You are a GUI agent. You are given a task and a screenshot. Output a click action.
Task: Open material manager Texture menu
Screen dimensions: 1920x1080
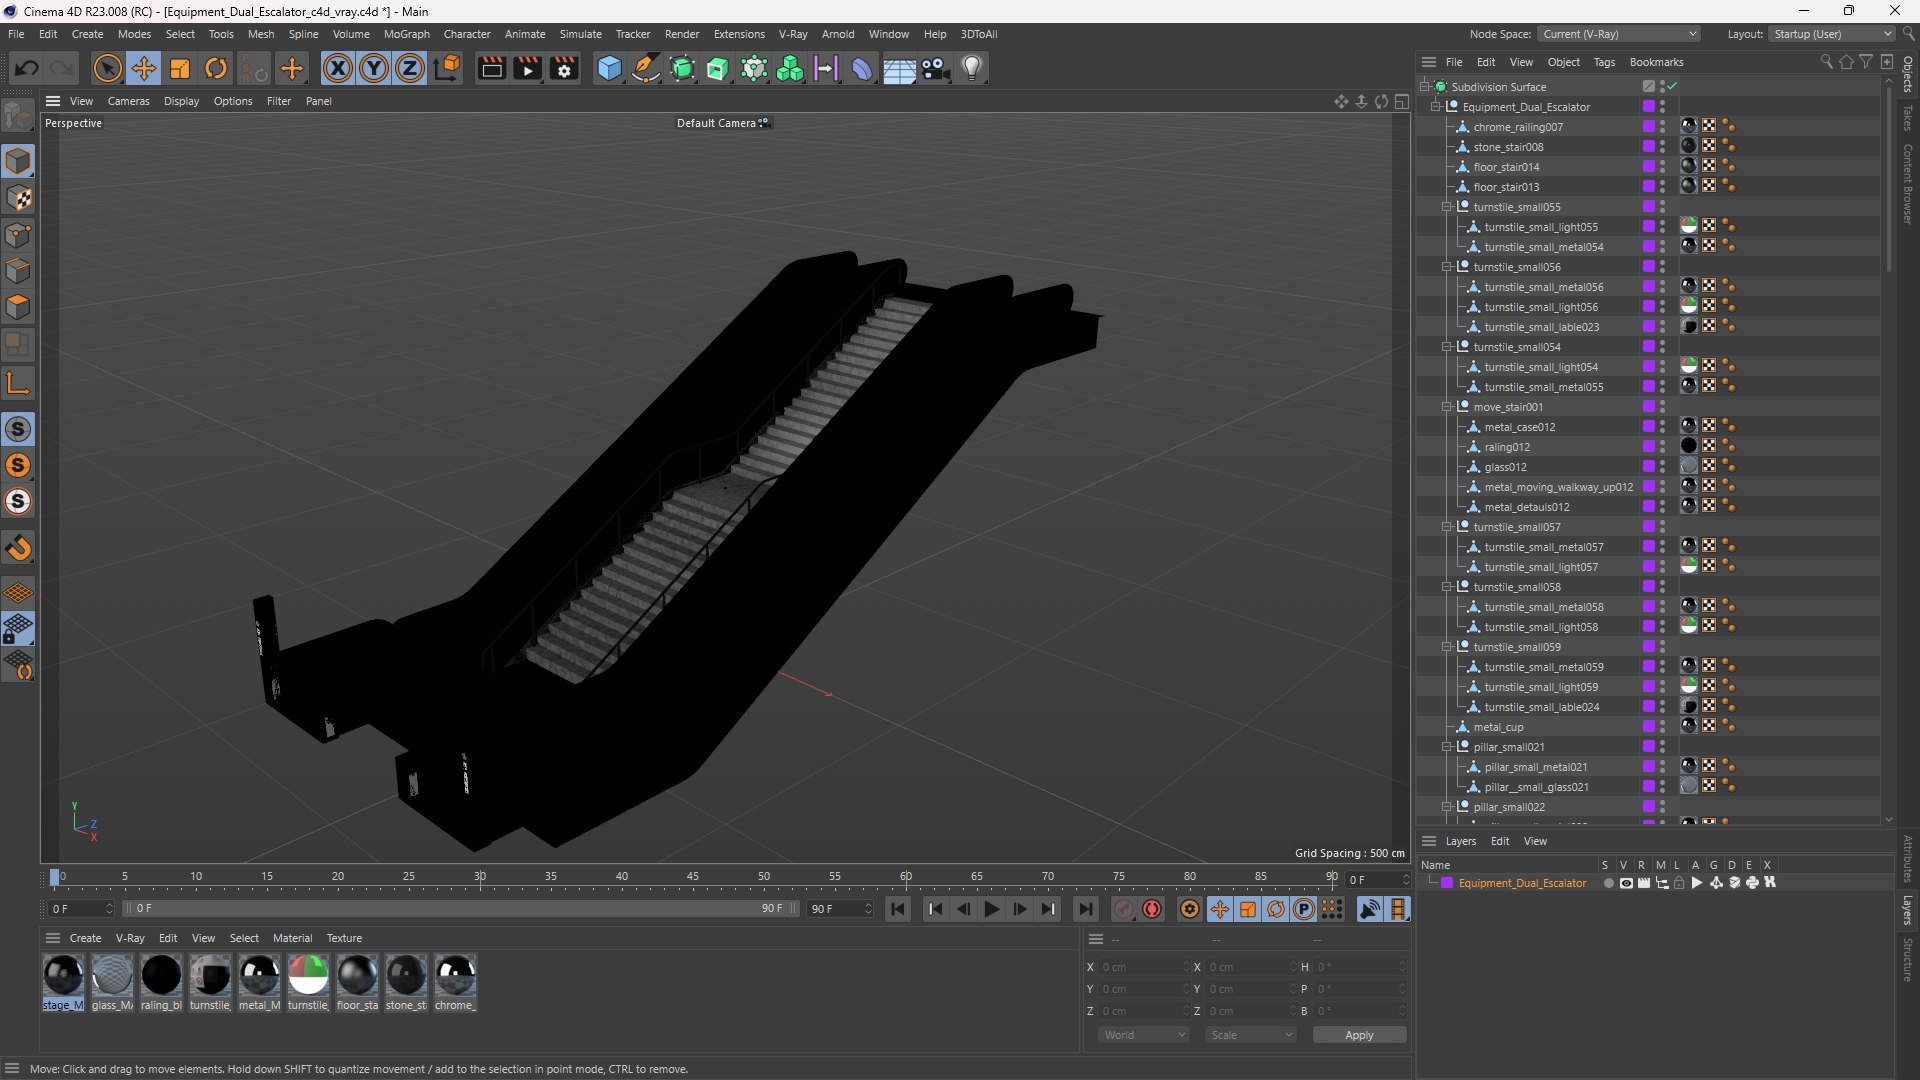[x=344, y=938]
